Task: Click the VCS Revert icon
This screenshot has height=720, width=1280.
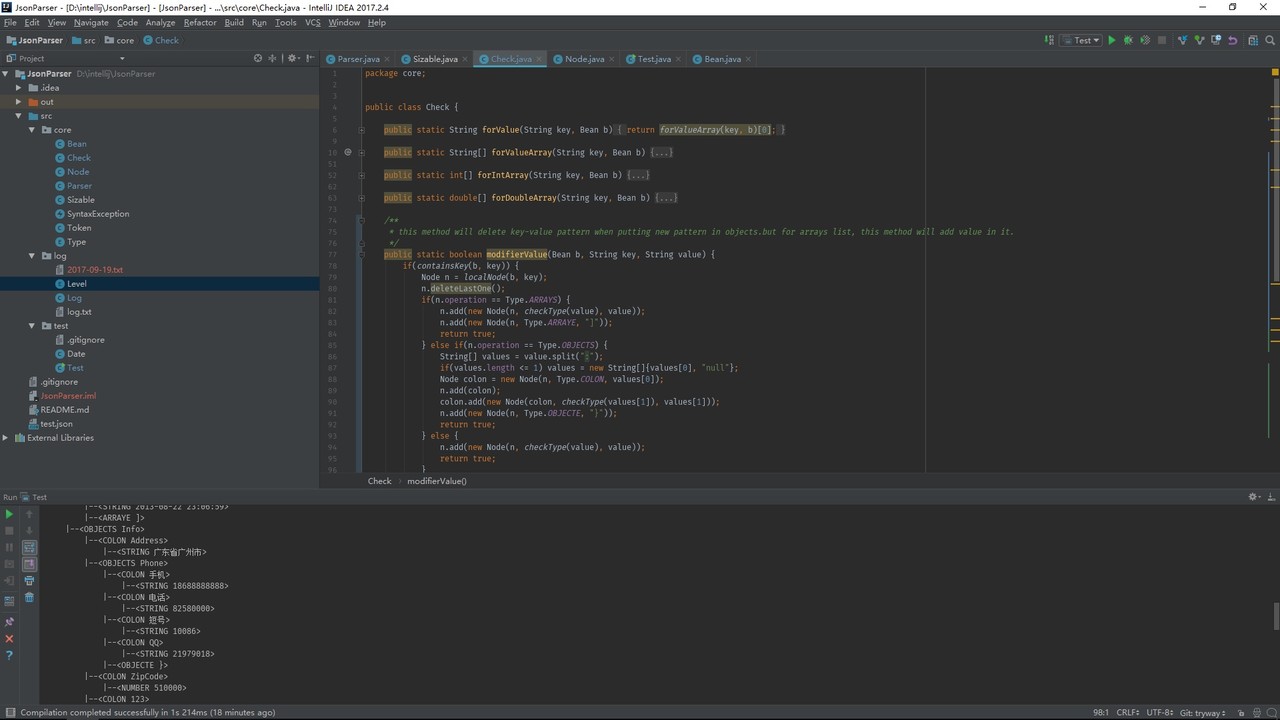Action: pyautogui.click(x=1232, y=40)
